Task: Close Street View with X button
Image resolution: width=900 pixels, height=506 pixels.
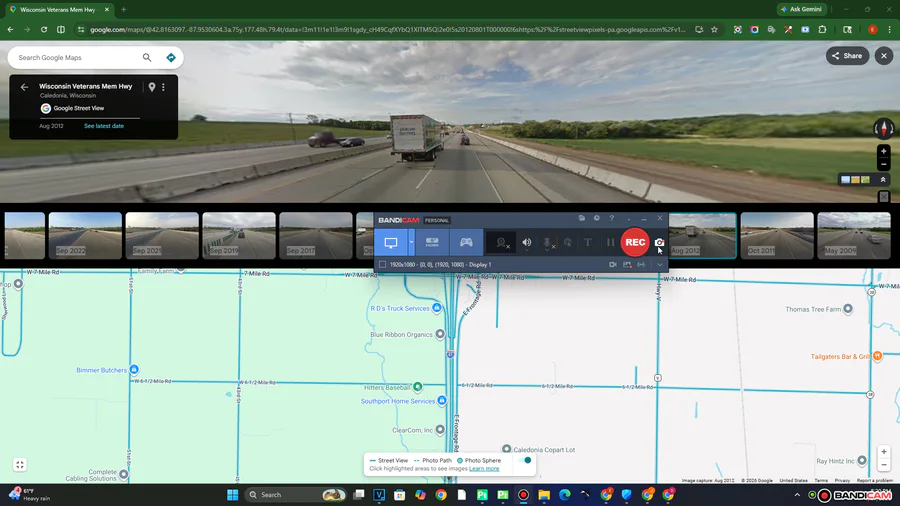Action: 884,56
